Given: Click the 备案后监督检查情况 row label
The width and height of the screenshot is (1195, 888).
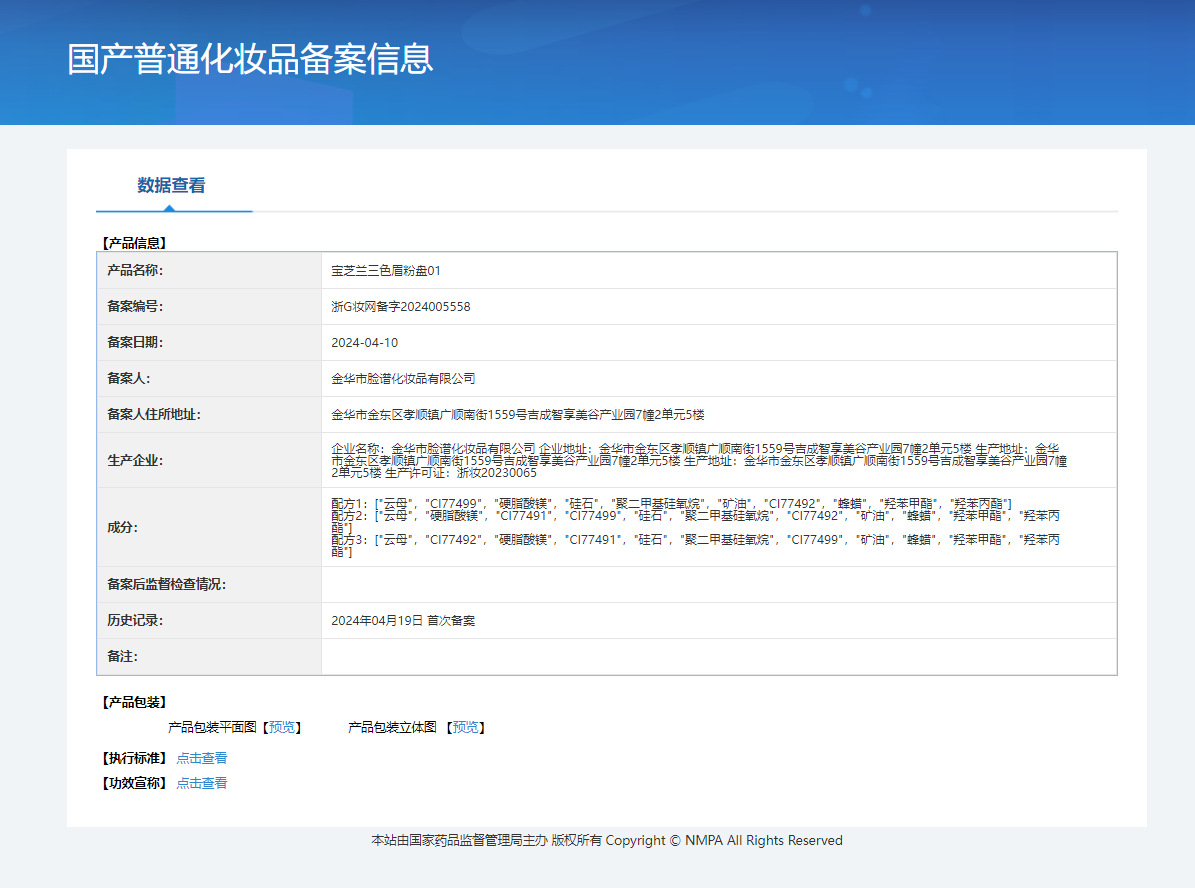Looking at the screenshot, I should [x=167, y=584].
